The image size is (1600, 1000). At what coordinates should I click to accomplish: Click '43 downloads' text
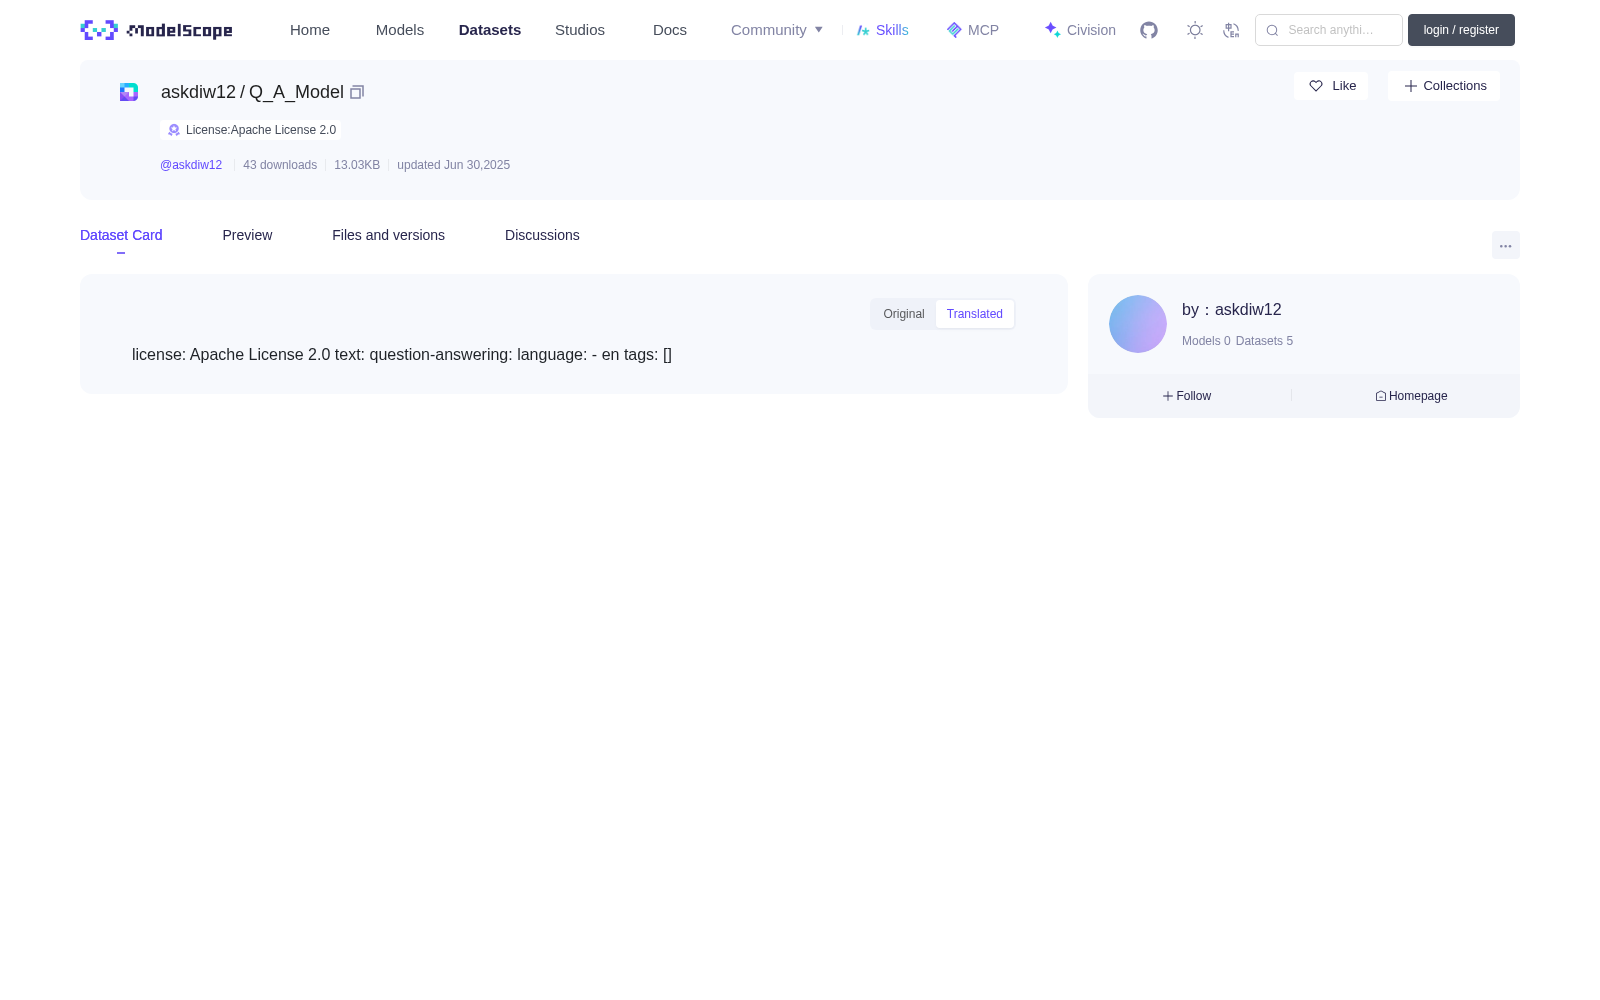280,165
